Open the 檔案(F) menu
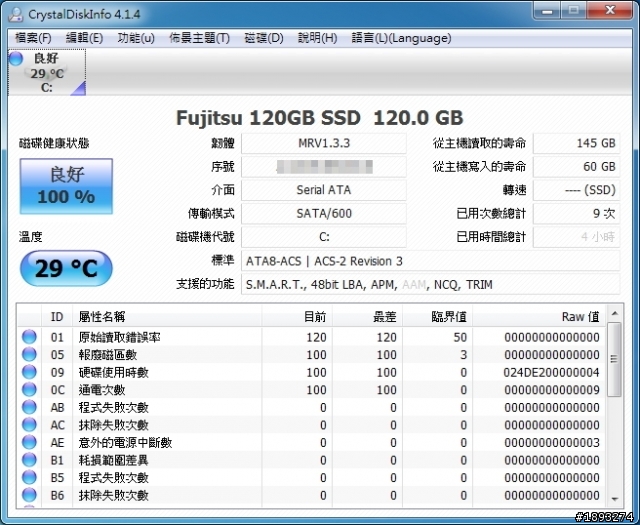 tap(33, 38)
